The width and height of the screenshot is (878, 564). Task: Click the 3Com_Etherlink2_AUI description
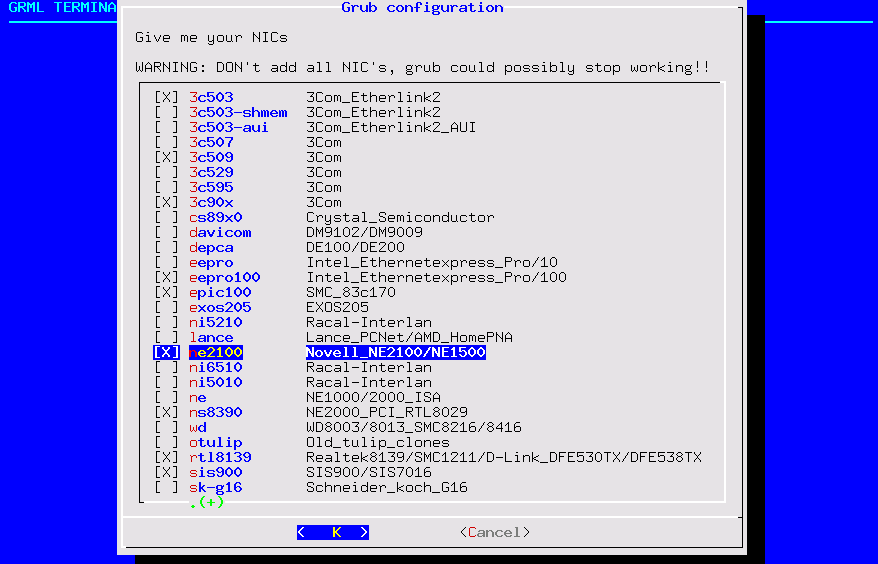(x=391, y=128)
